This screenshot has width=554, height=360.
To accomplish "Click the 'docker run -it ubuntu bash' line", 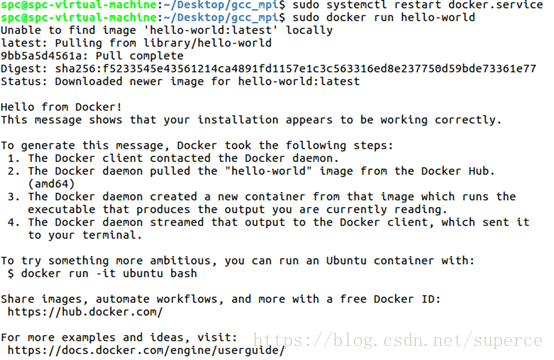I will pos(102,273).
